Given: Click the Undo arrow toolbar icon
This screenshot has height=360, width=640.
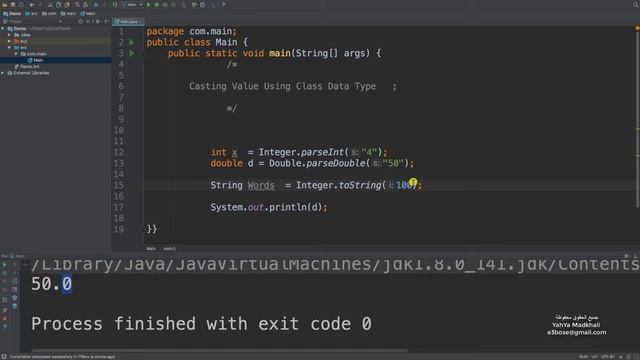Looking at the screenshot, I should (31, 4).
